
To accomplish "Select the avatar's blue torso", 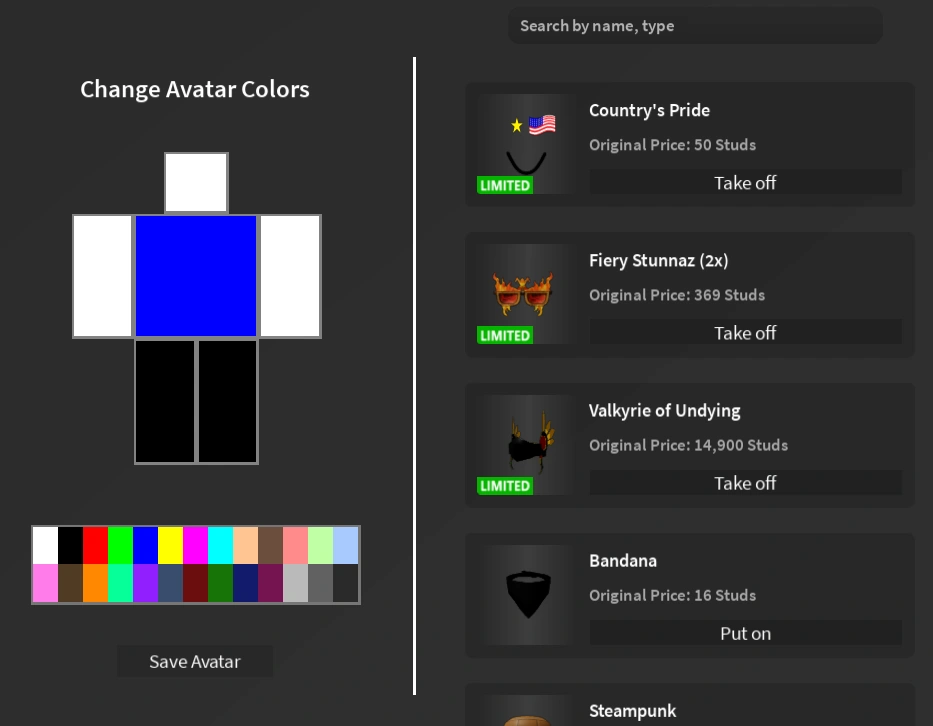I will coord(195,275).
